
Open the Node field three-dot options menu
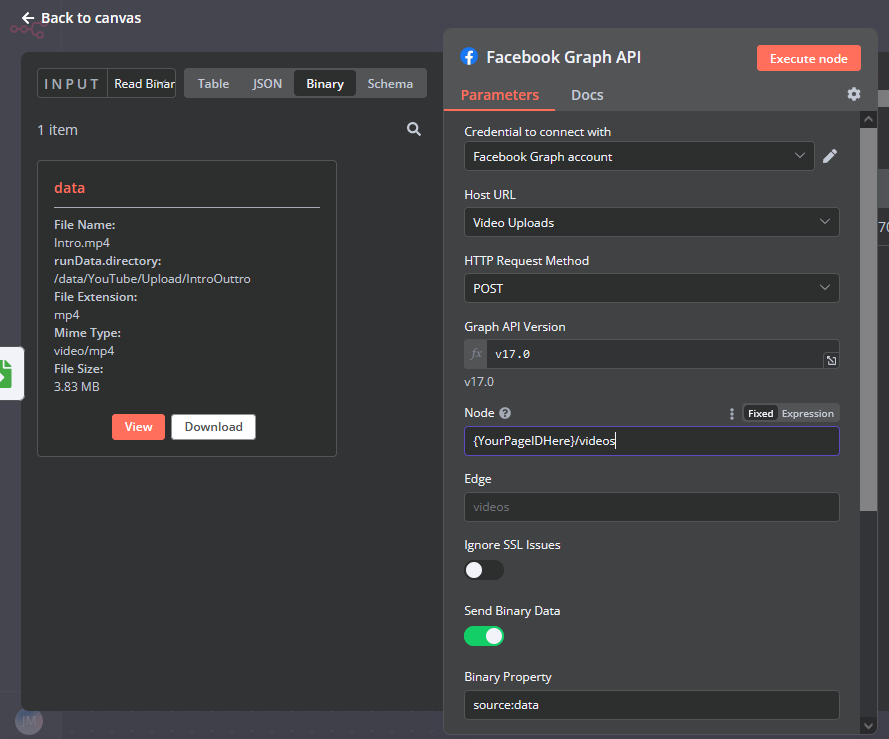(731, 413)
